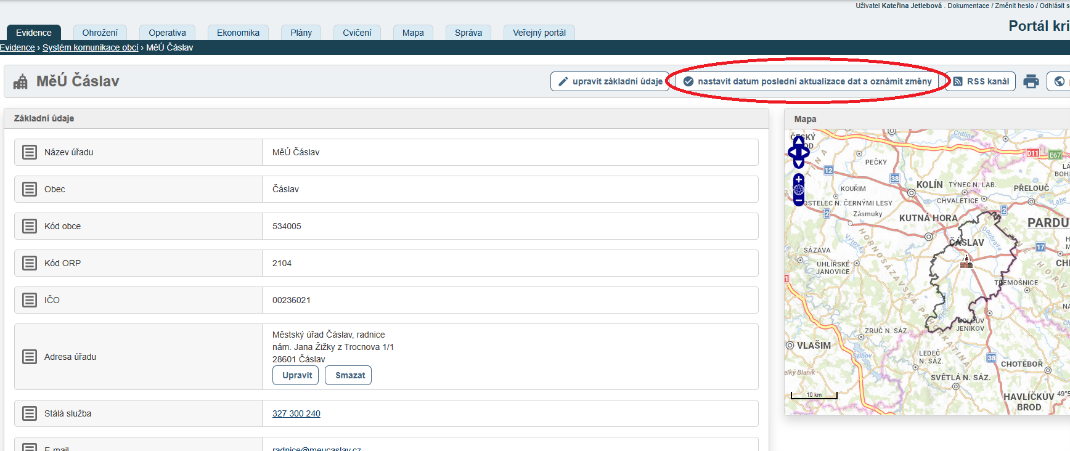
Task: Switch to the Ekonomika tab
Action: pyautogui.click(x=241, y=33)
